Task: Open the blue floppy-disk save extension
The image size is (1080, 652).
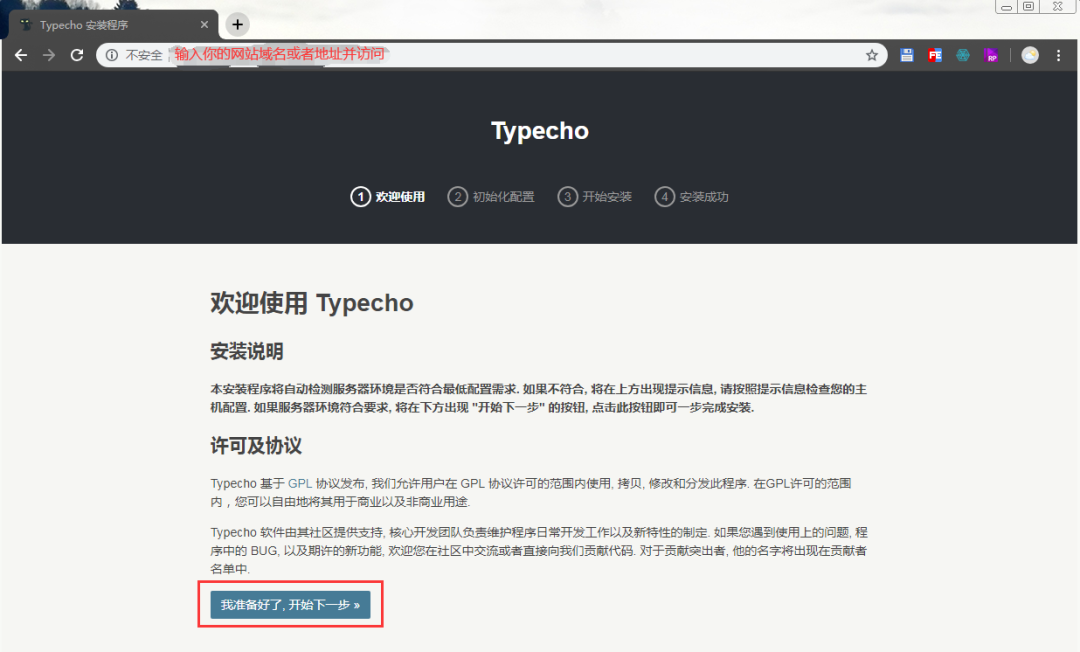Action: pyautogui.click(x=906, y=55)
